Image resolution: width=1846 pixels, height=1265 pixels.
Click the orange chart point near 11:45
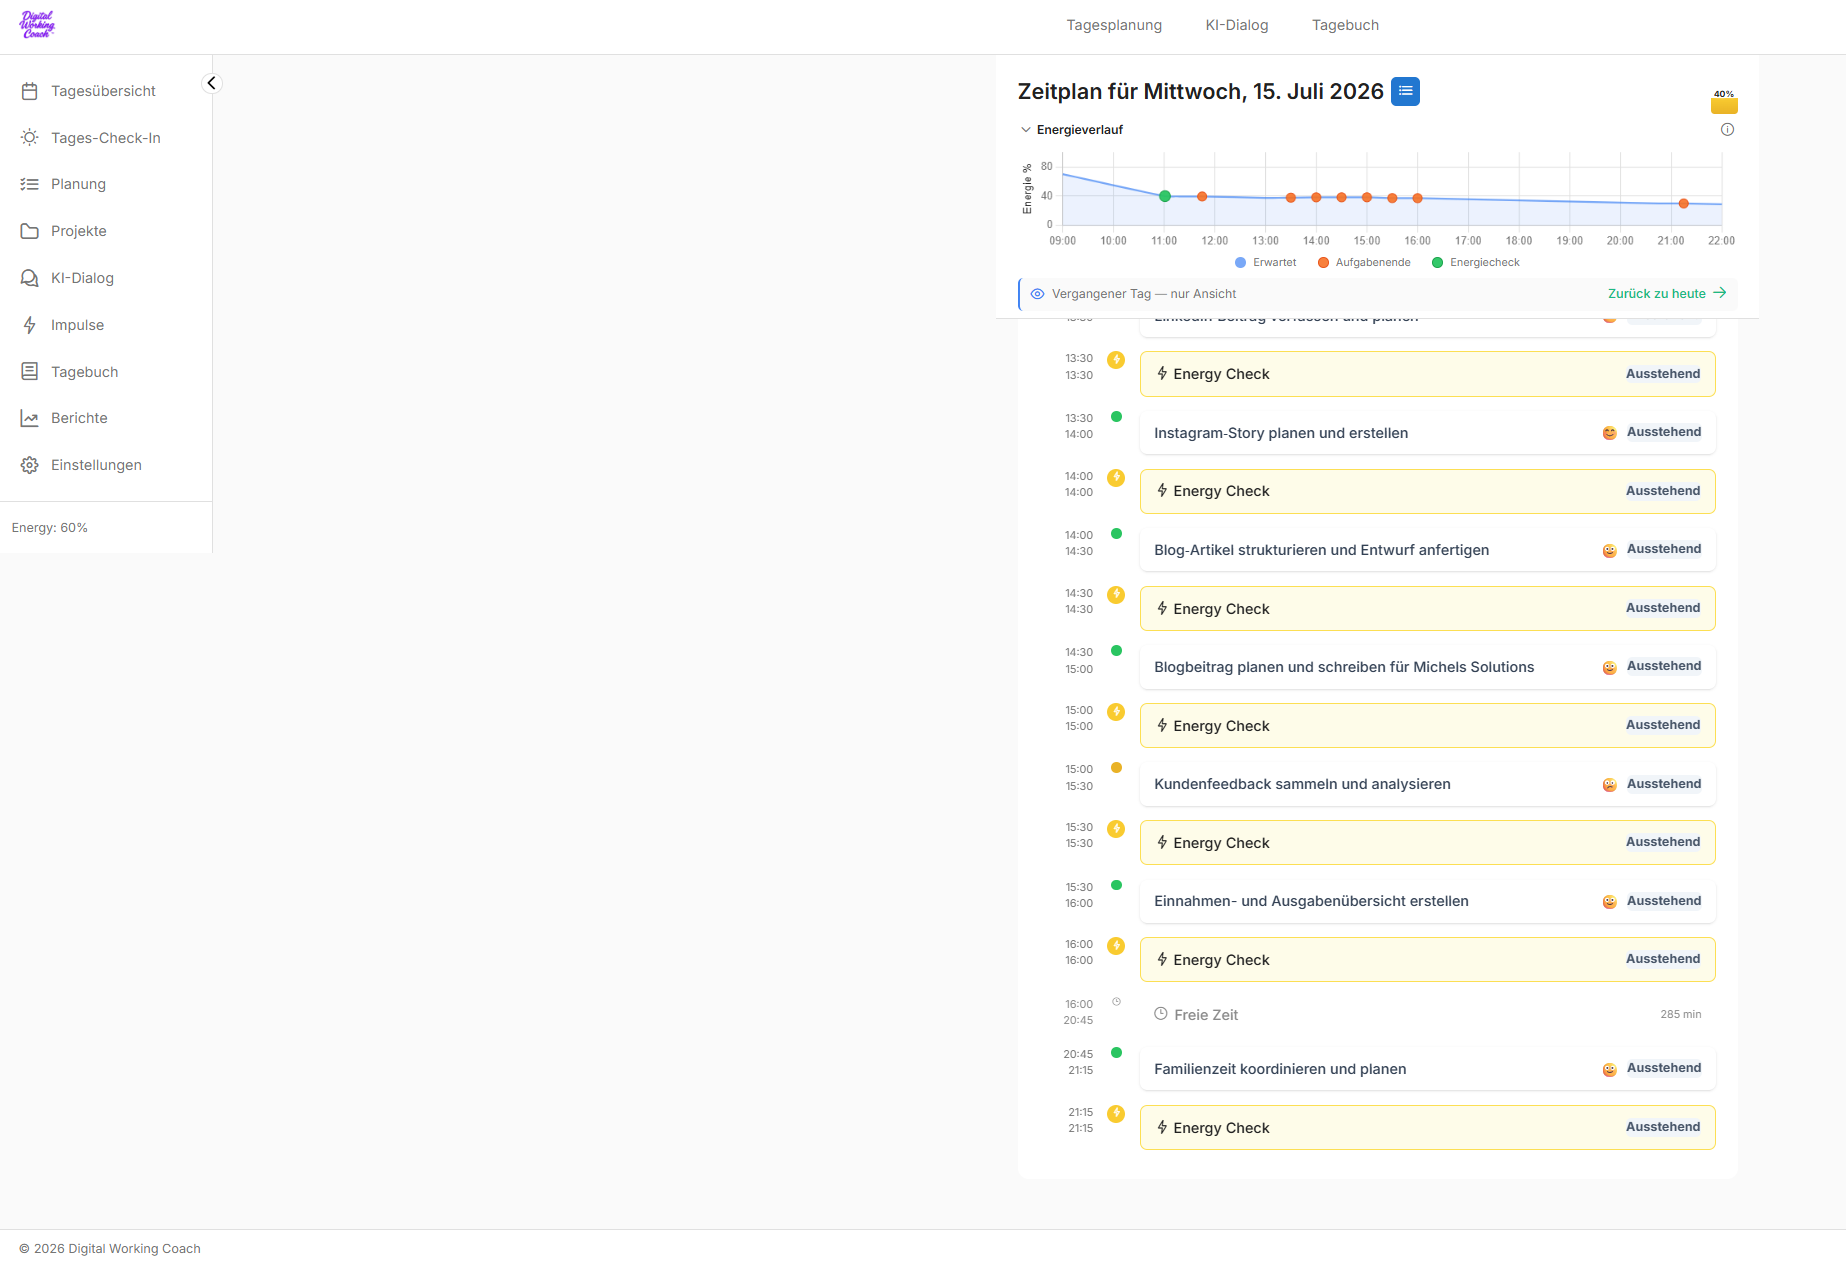(1202, 196)
